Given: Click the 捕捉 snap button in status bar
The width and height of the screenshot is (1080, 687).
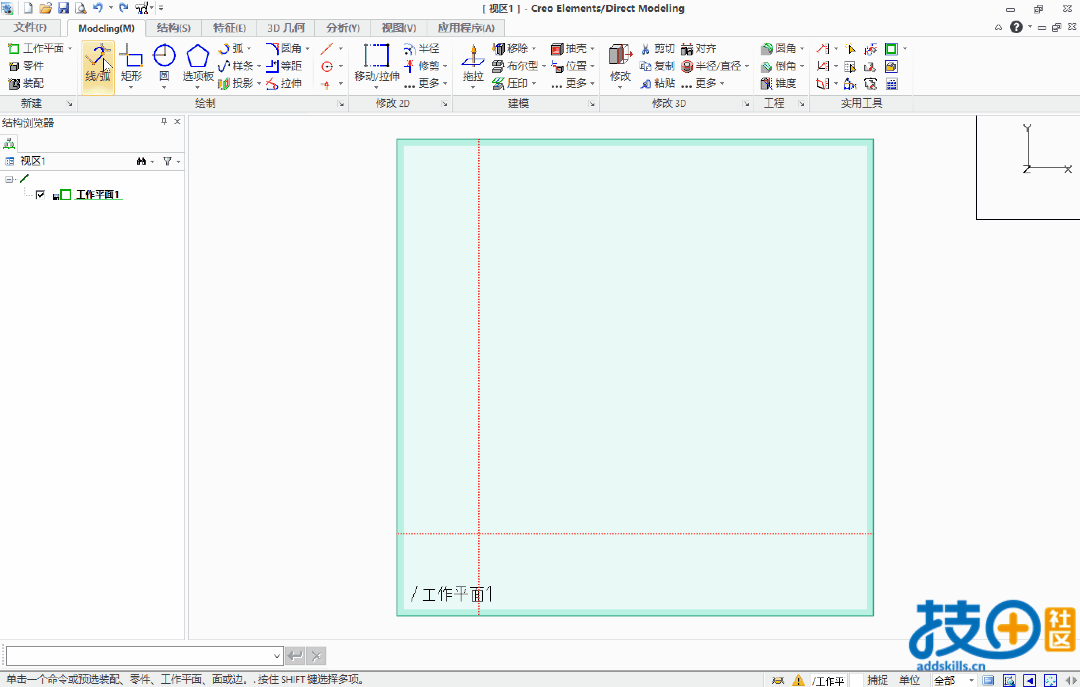Looking at the screenshot, I should coord(878,680).
